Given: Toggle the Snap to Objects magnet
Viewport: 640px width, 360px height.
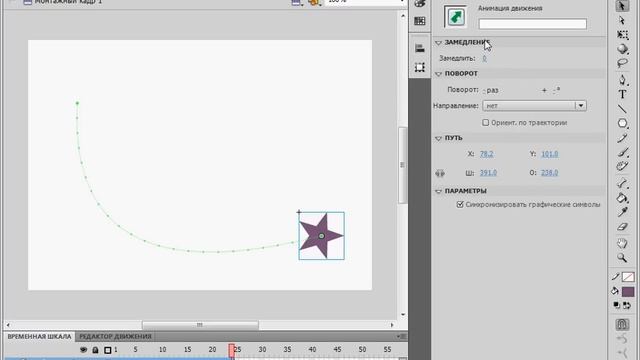Looking at the screenshot, I should click(x=622, y=324).
